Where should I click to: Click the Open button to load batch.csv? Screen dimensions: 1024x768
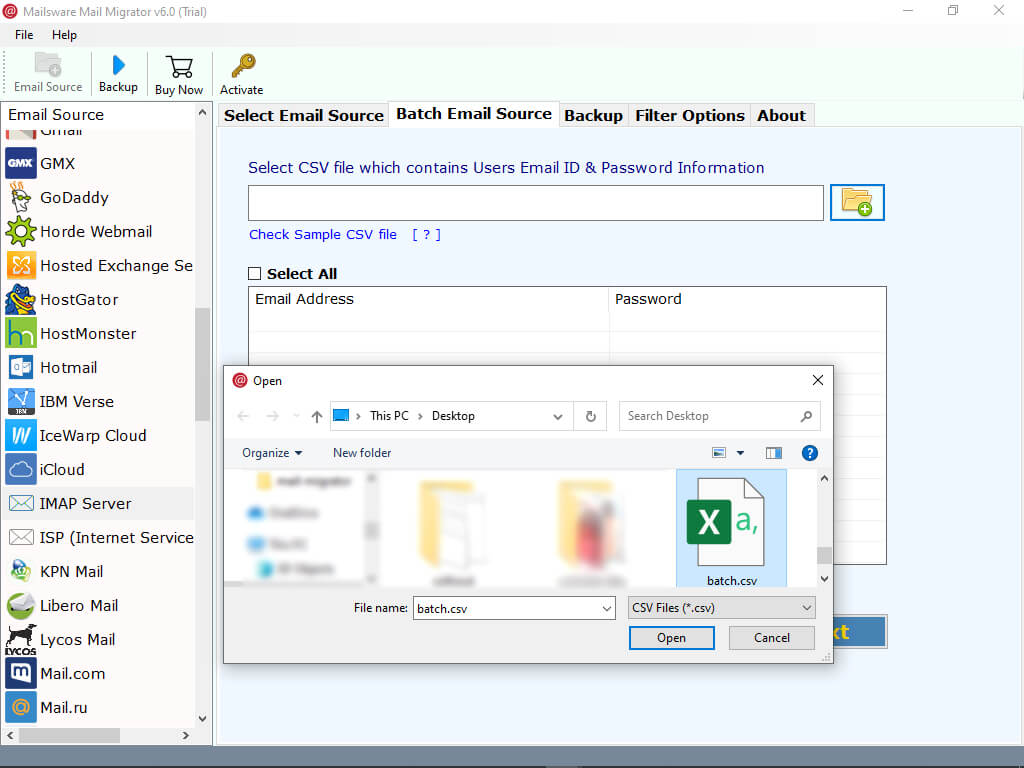671,637
